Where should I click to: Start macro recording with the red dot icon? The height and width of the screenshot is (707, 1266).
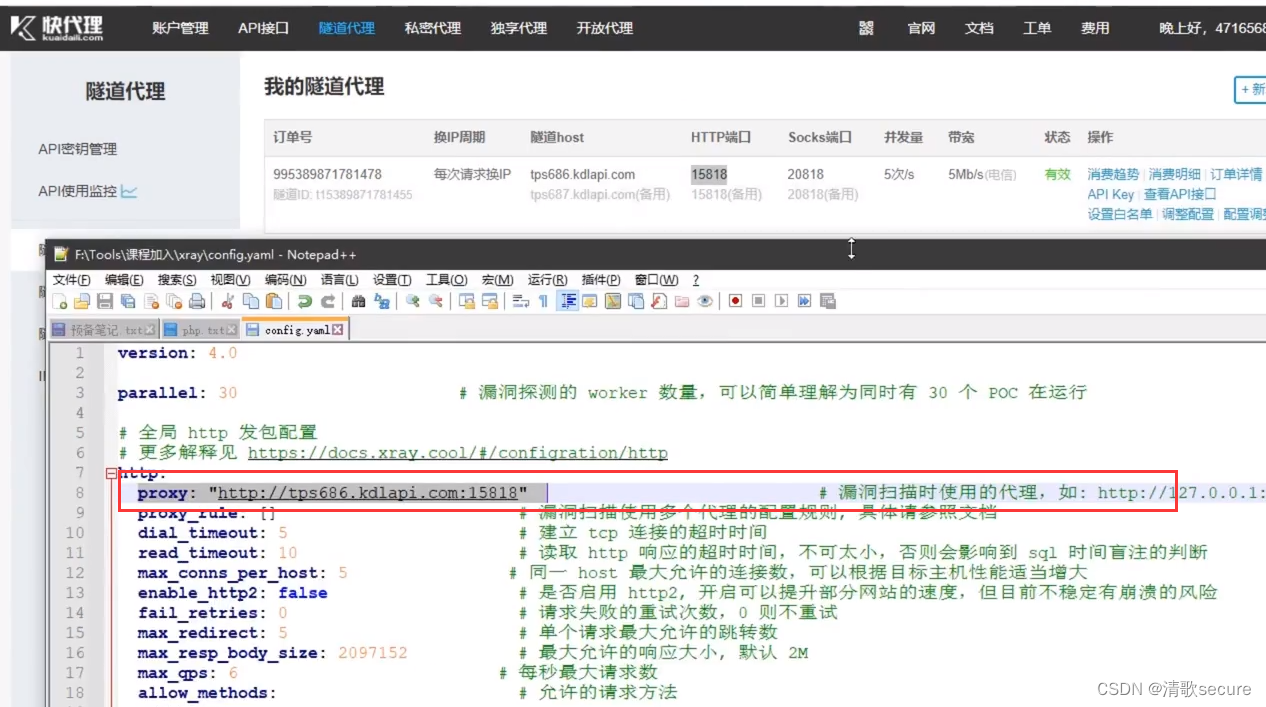(735, 301)
